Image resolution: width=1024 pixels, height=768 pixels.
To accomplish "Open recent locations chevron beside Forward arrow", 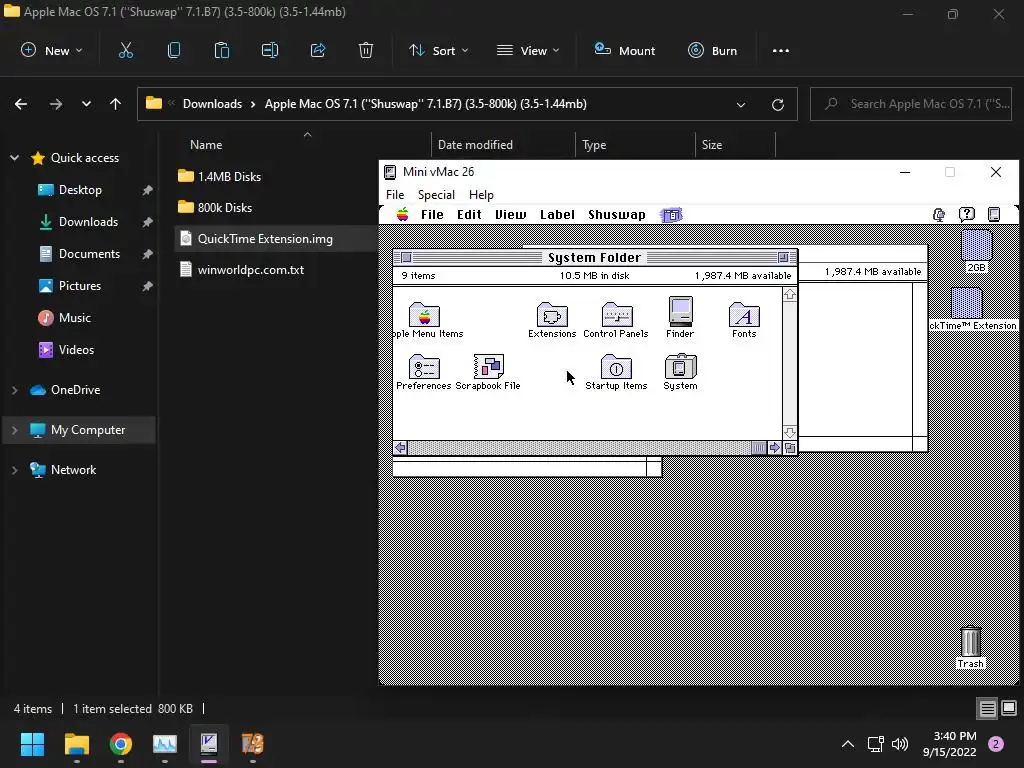I will [x=86, y=104].
